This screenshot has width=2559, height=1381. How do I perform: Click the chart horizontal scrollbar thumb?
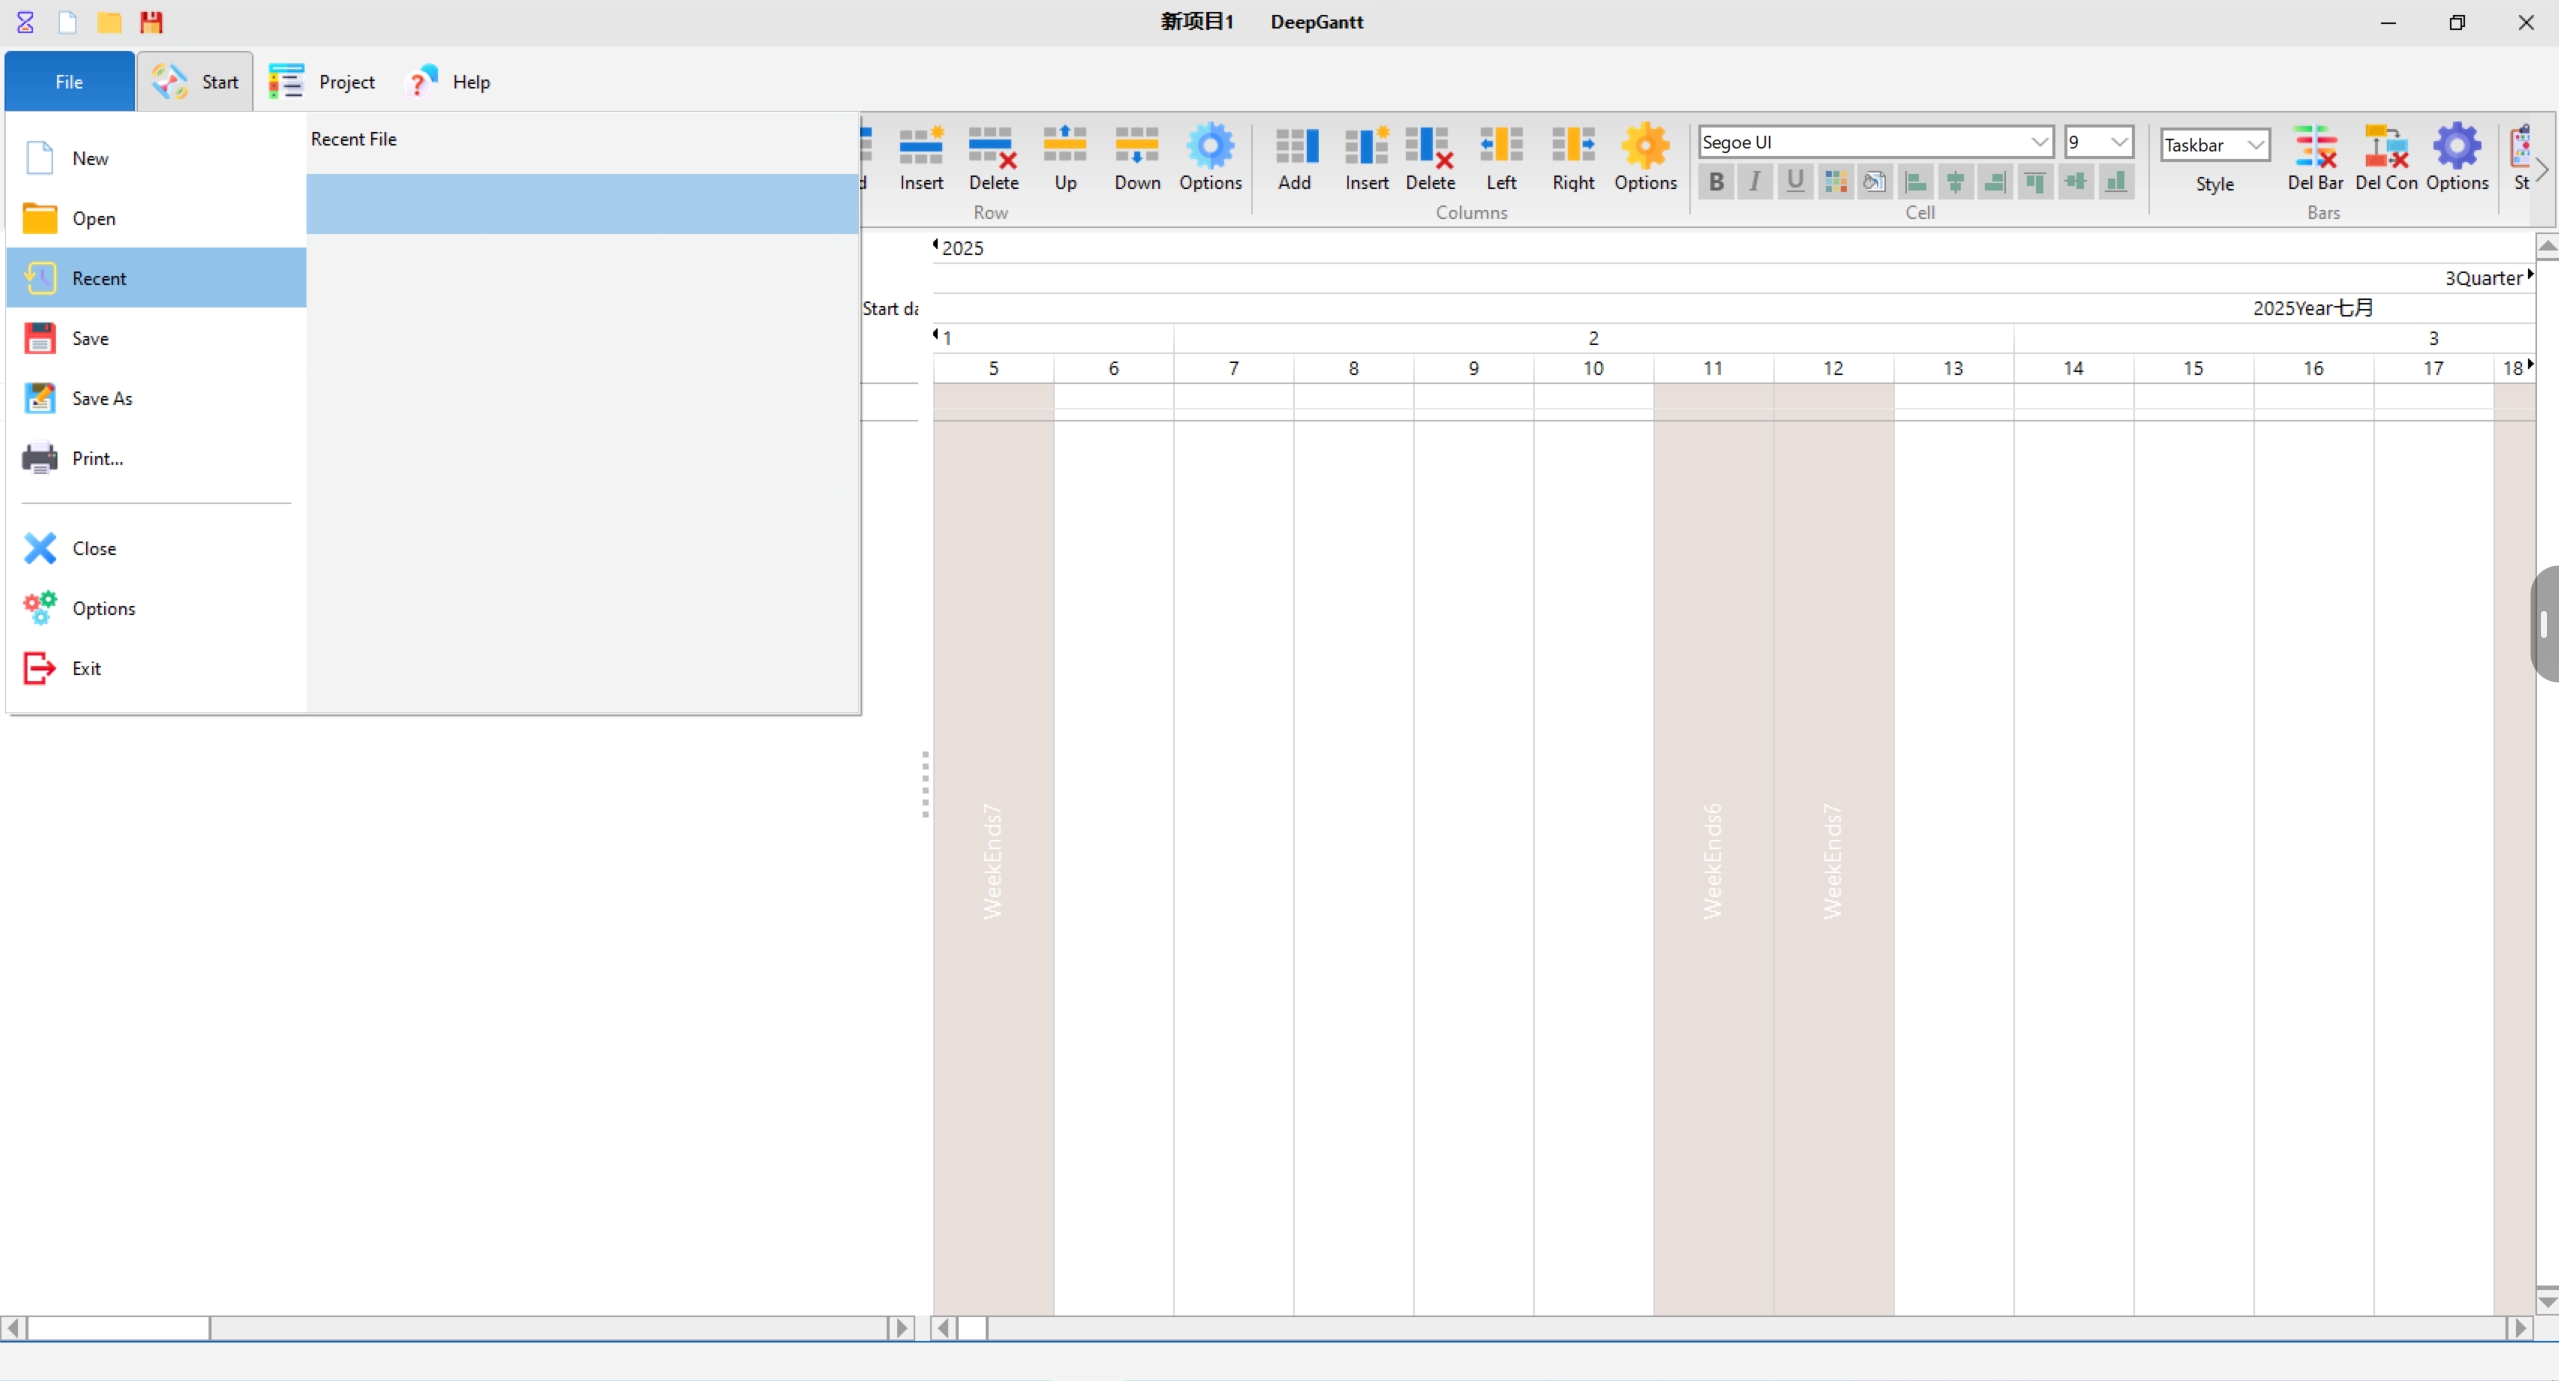pyautogui.click(x=972, y=1328)
